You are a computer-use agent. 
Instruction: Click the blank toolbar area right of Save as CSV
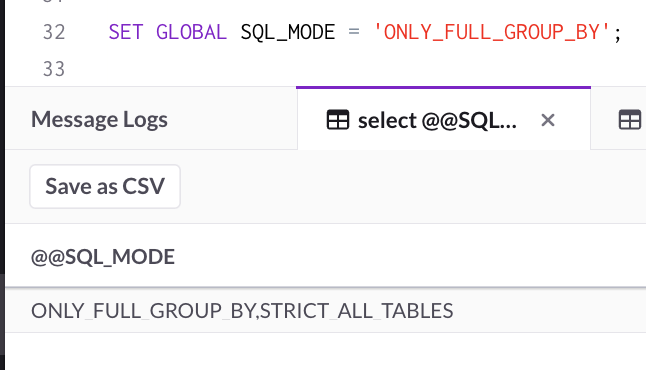click(412, 186)
